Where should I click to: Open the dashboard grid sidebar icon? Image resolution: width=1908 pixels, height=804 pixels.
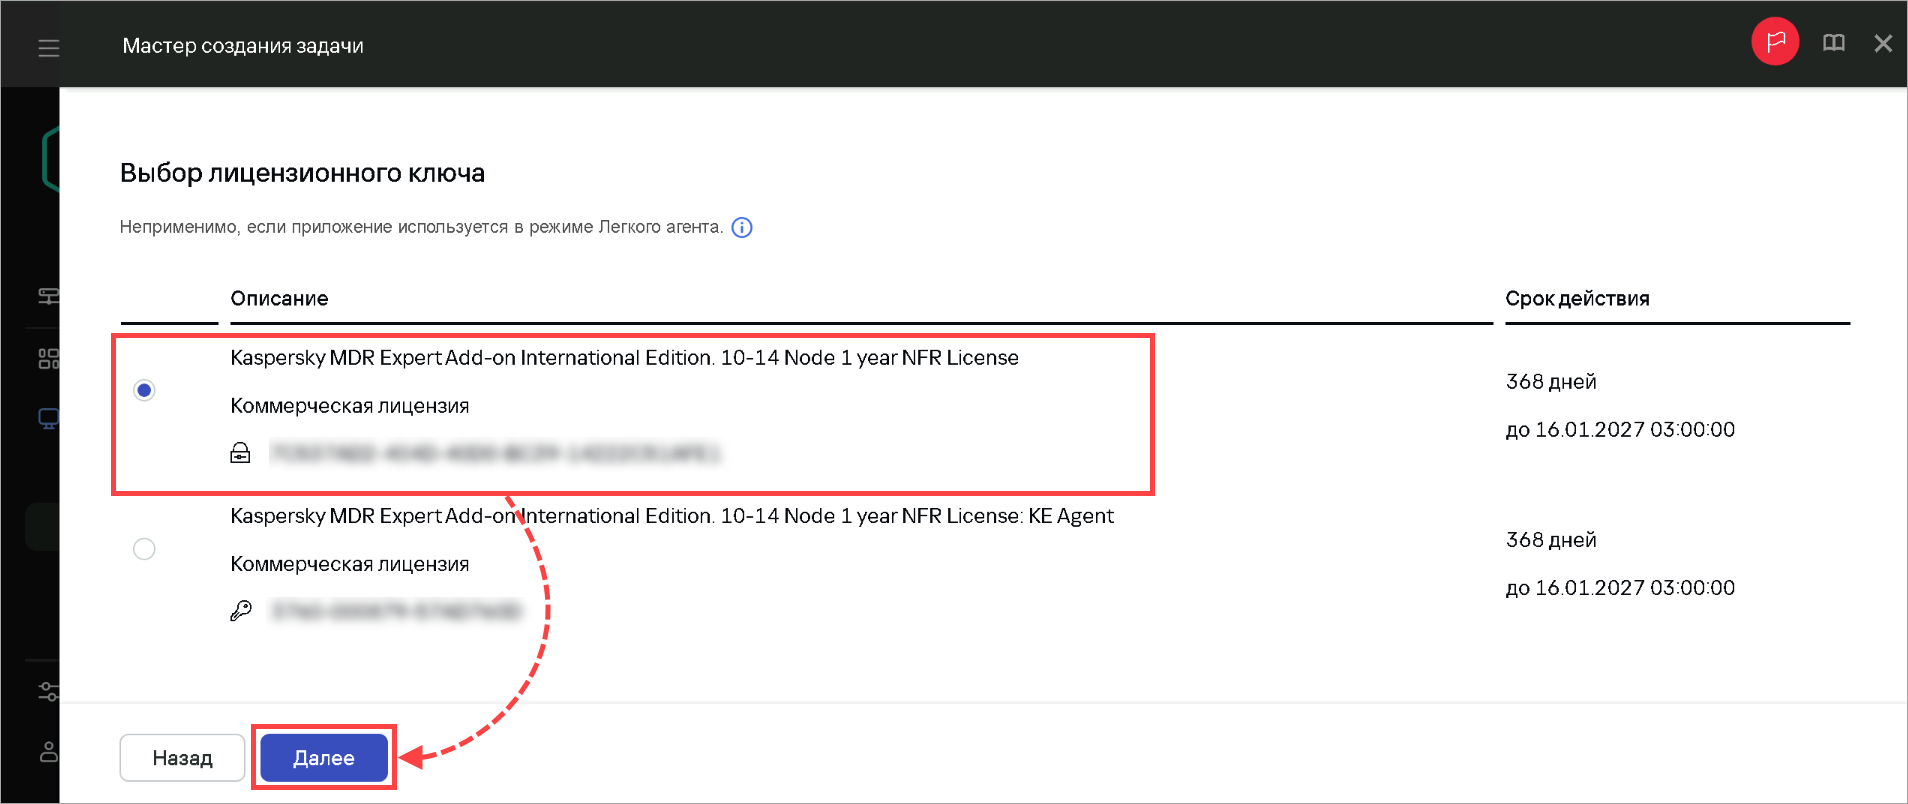coord(48,358)
